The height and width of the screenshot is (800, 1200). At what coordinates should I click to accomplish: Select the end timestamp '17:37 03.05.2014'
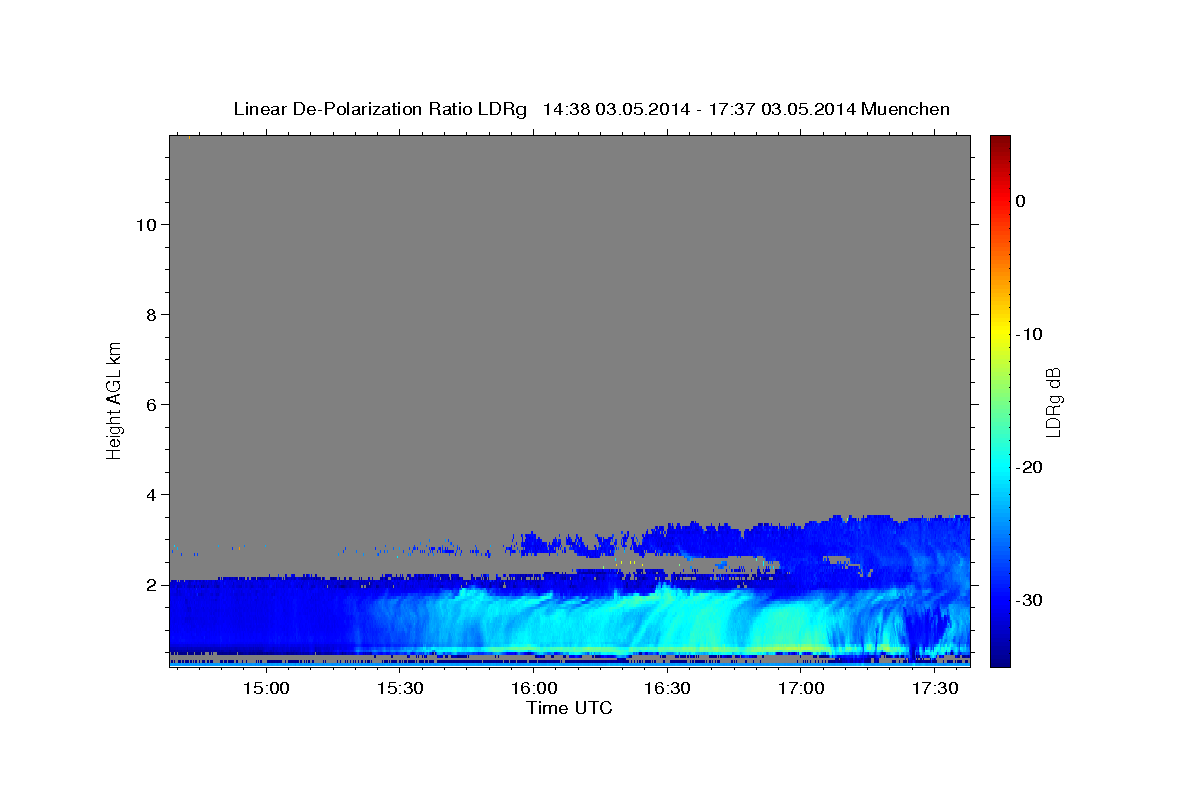[781, 109]
